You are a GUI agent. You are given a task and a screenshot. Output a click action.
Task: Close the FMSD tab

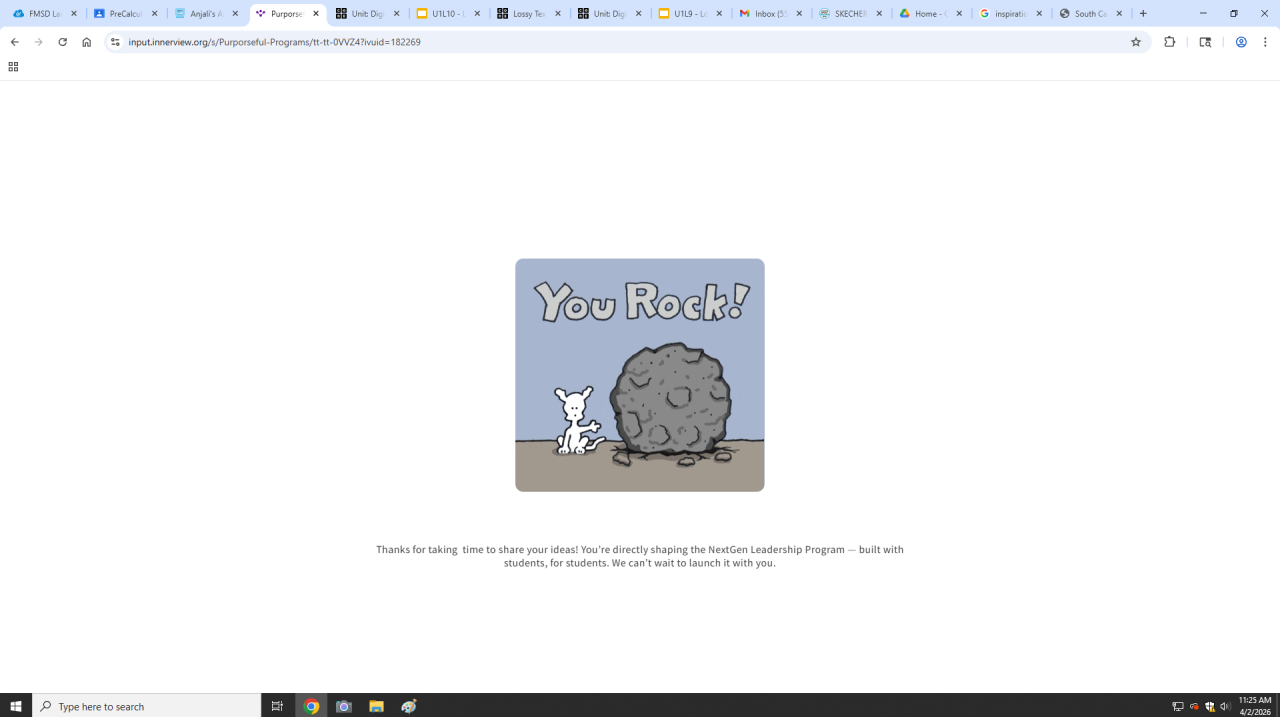click(74, 14)
